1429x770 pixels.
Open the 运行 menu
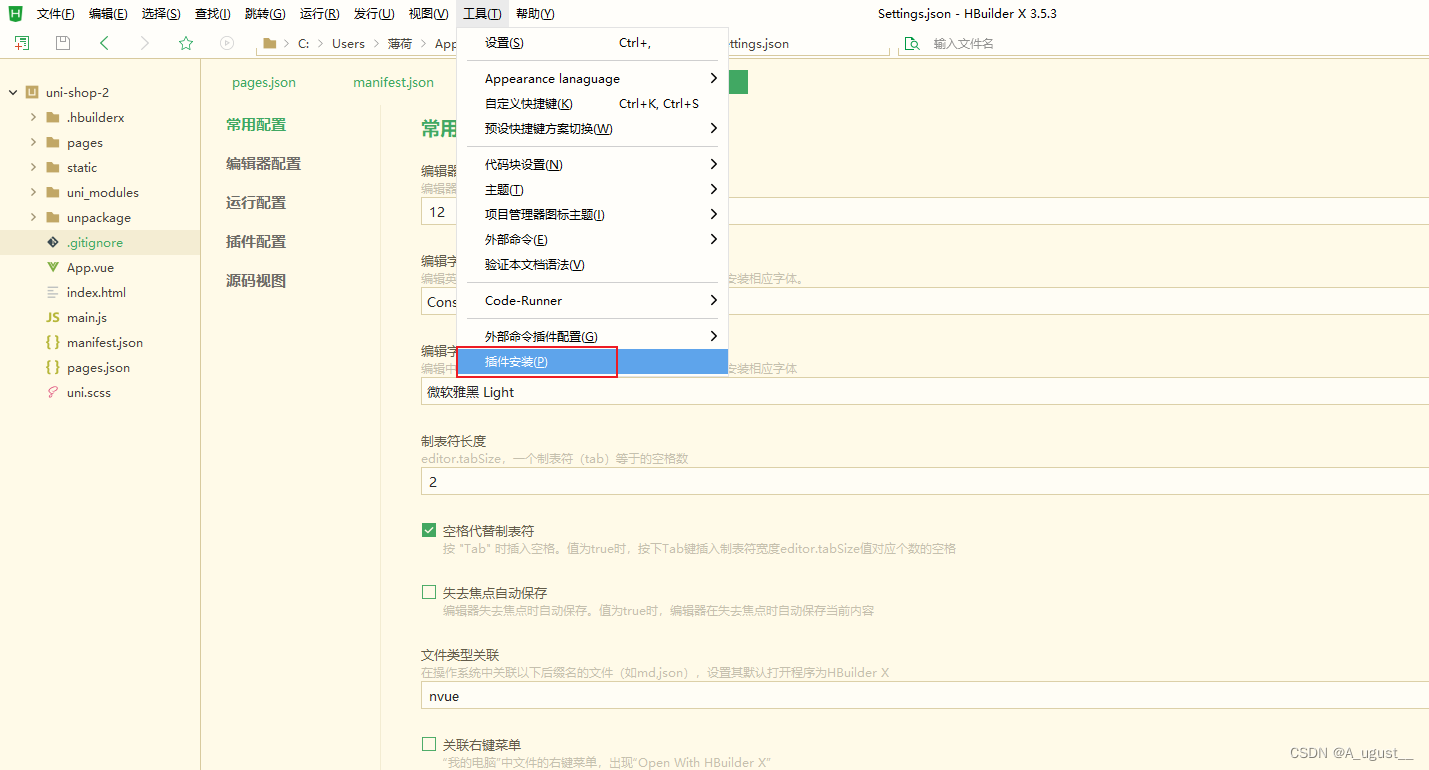tap(319, 13)
